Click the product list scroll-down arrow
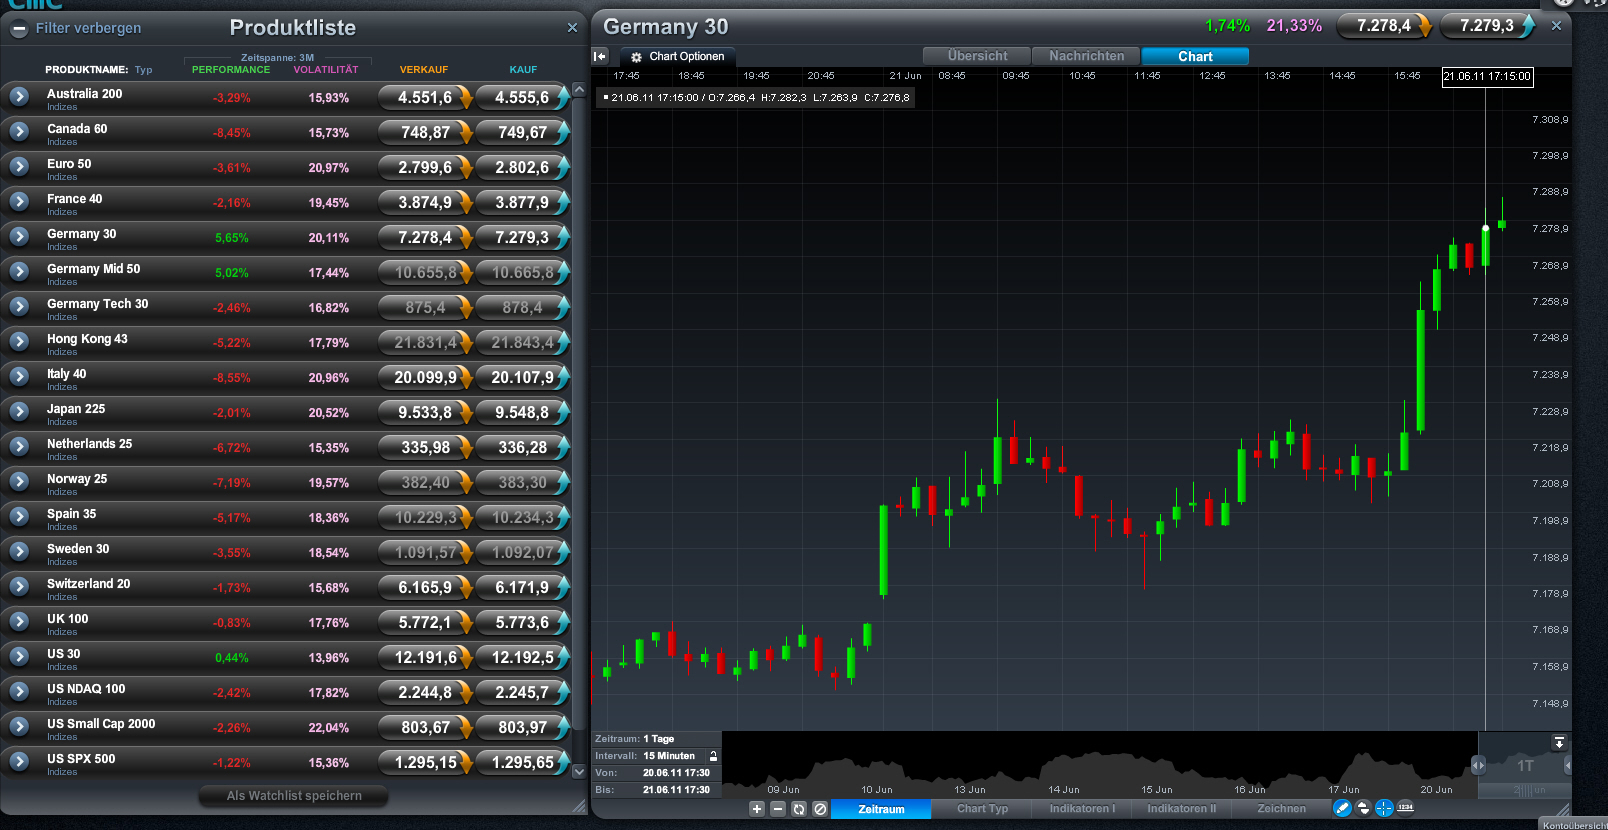Screen dimensions: 1608x830 578,772
